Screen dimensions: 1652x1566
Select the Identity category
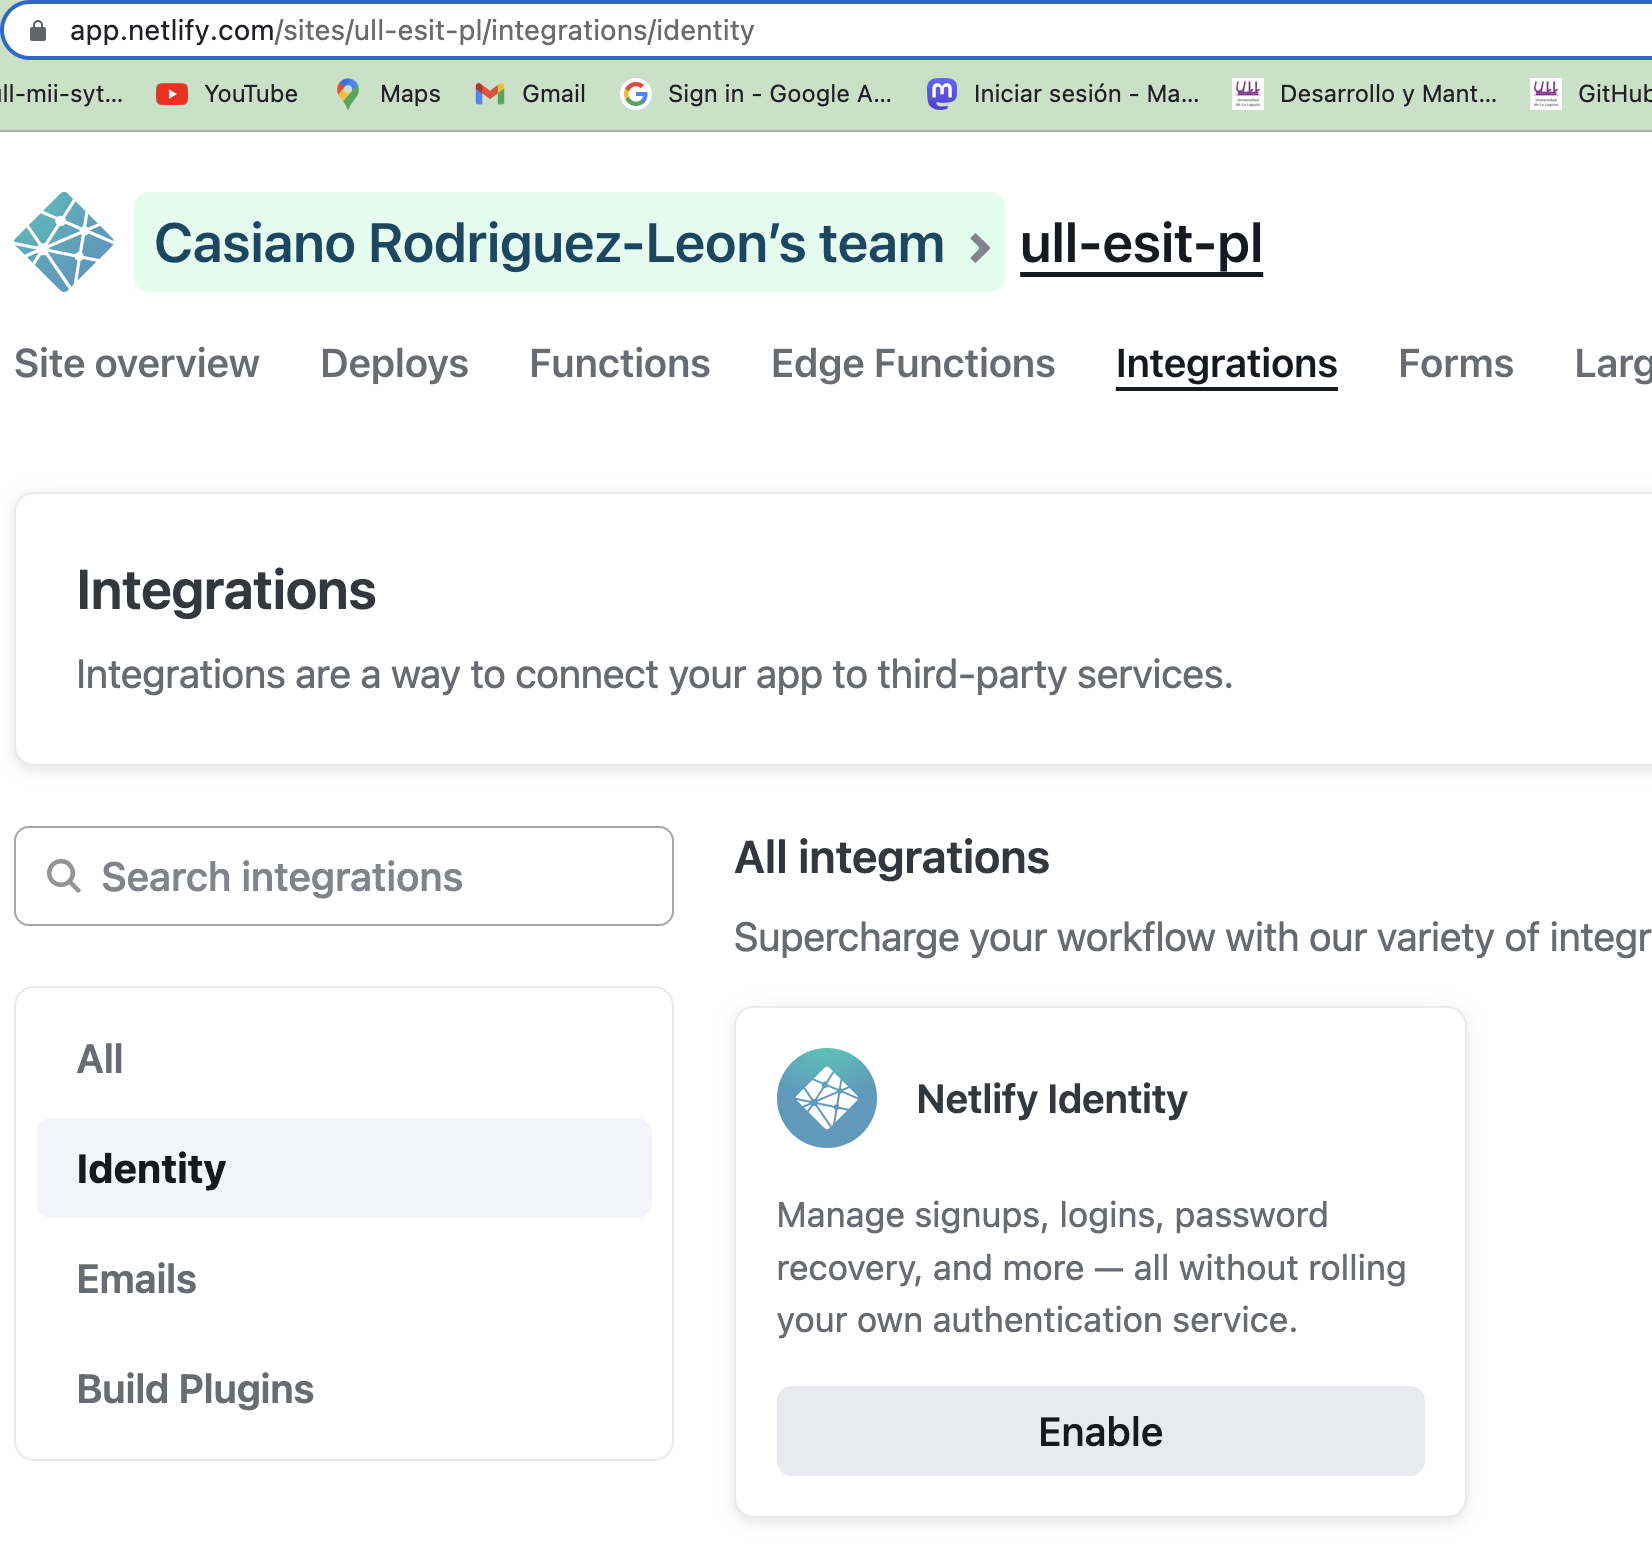344,1168
